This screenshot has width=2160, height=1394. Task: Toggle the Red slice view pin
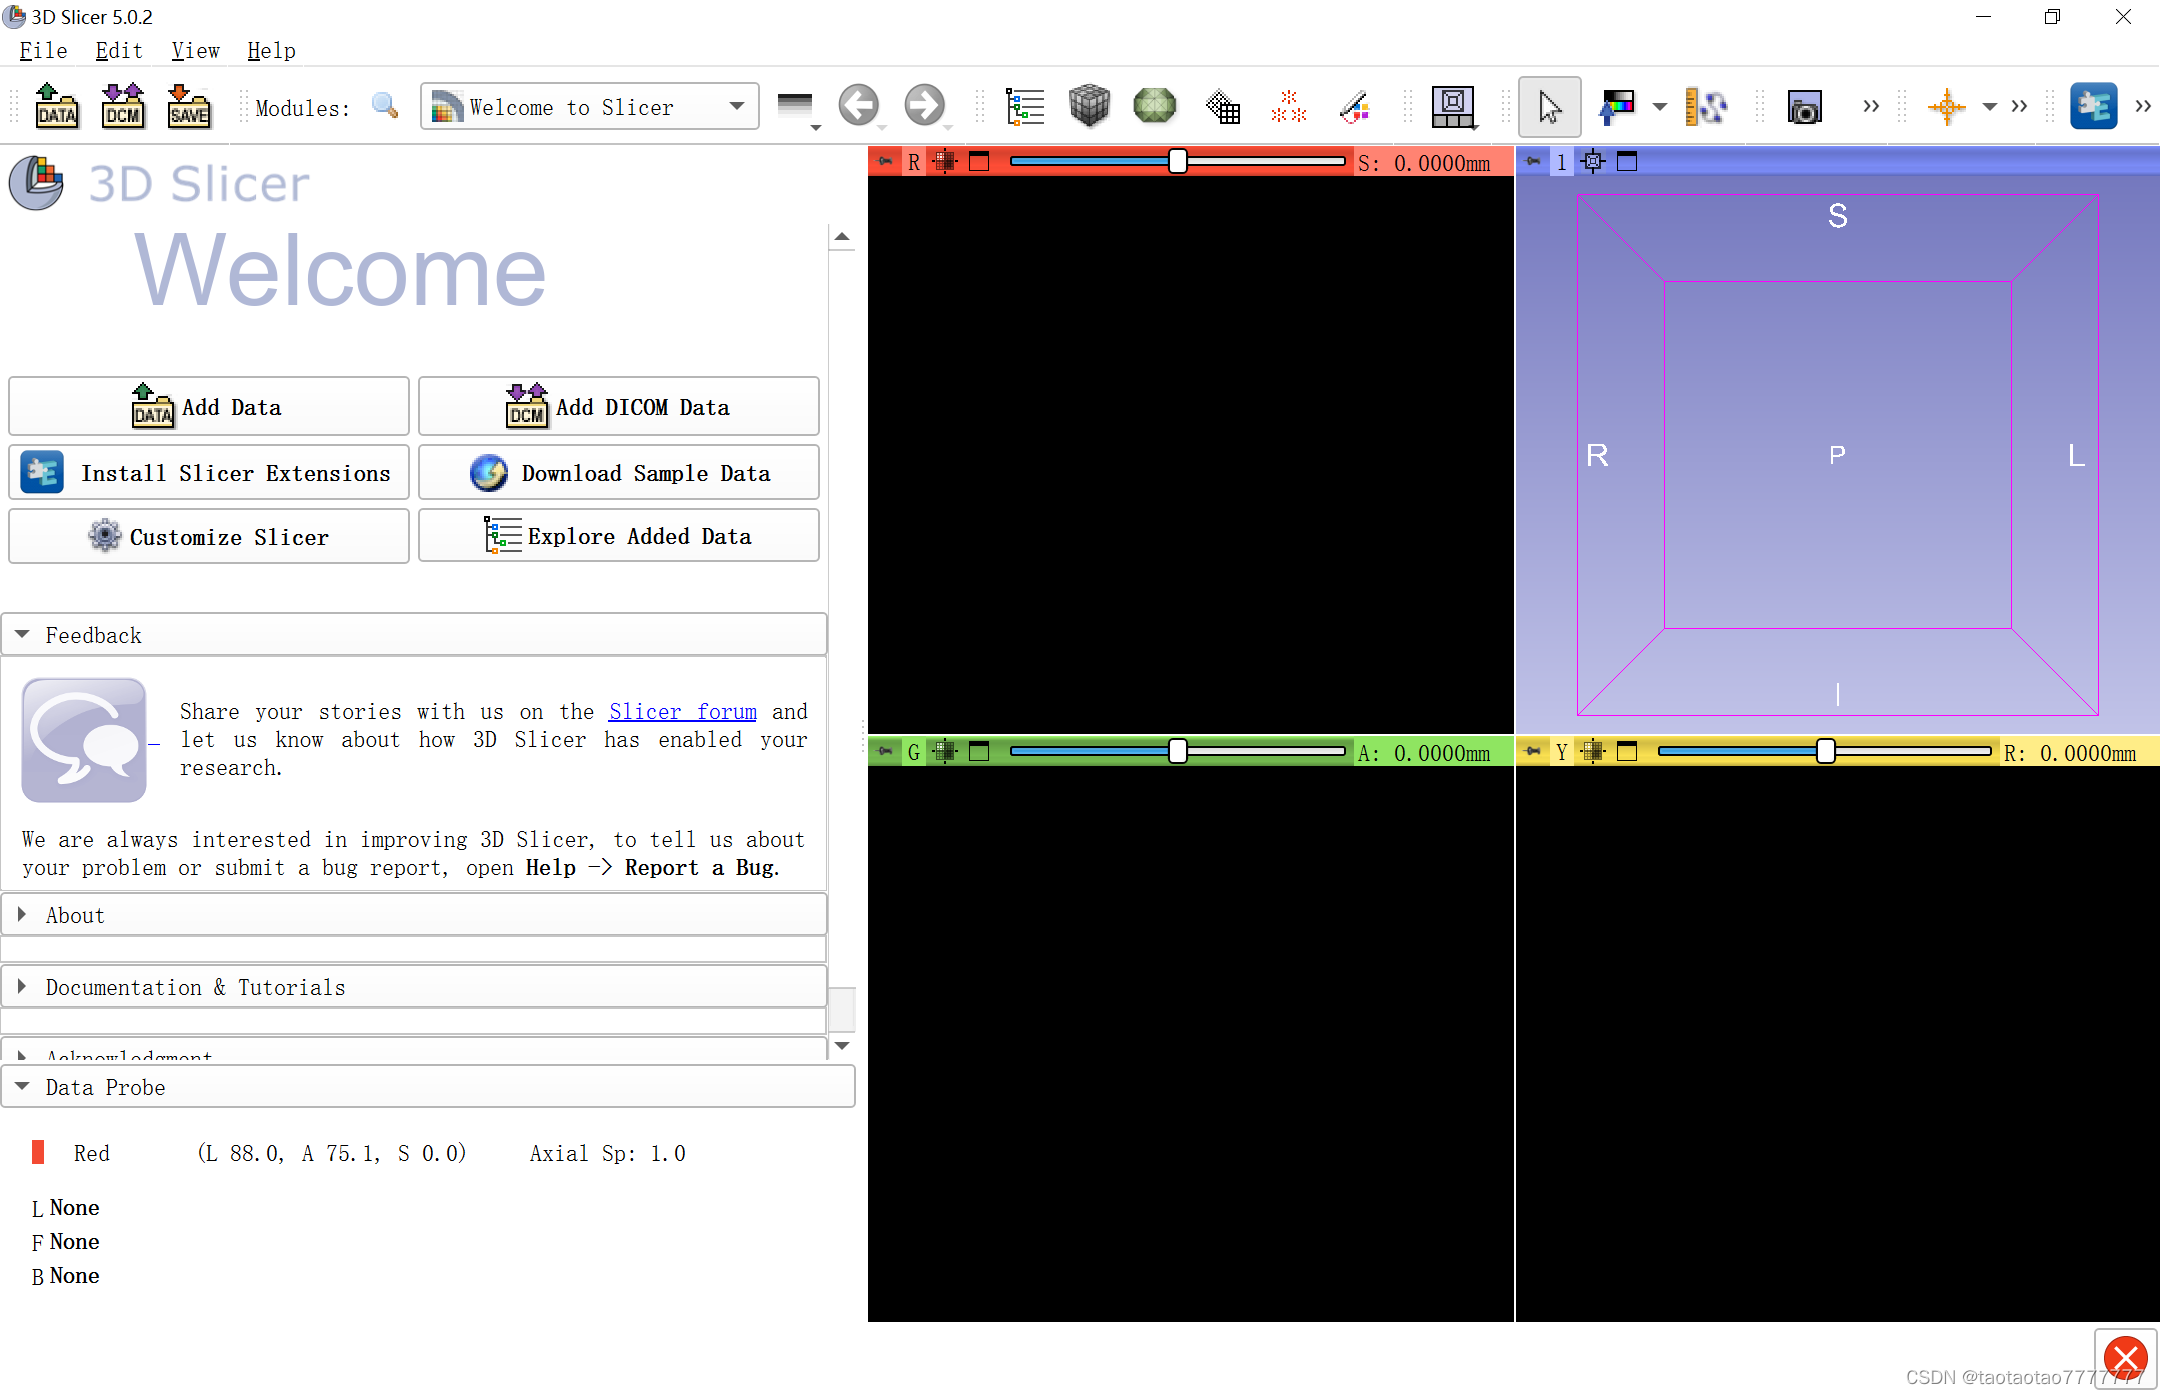(884, 161)
